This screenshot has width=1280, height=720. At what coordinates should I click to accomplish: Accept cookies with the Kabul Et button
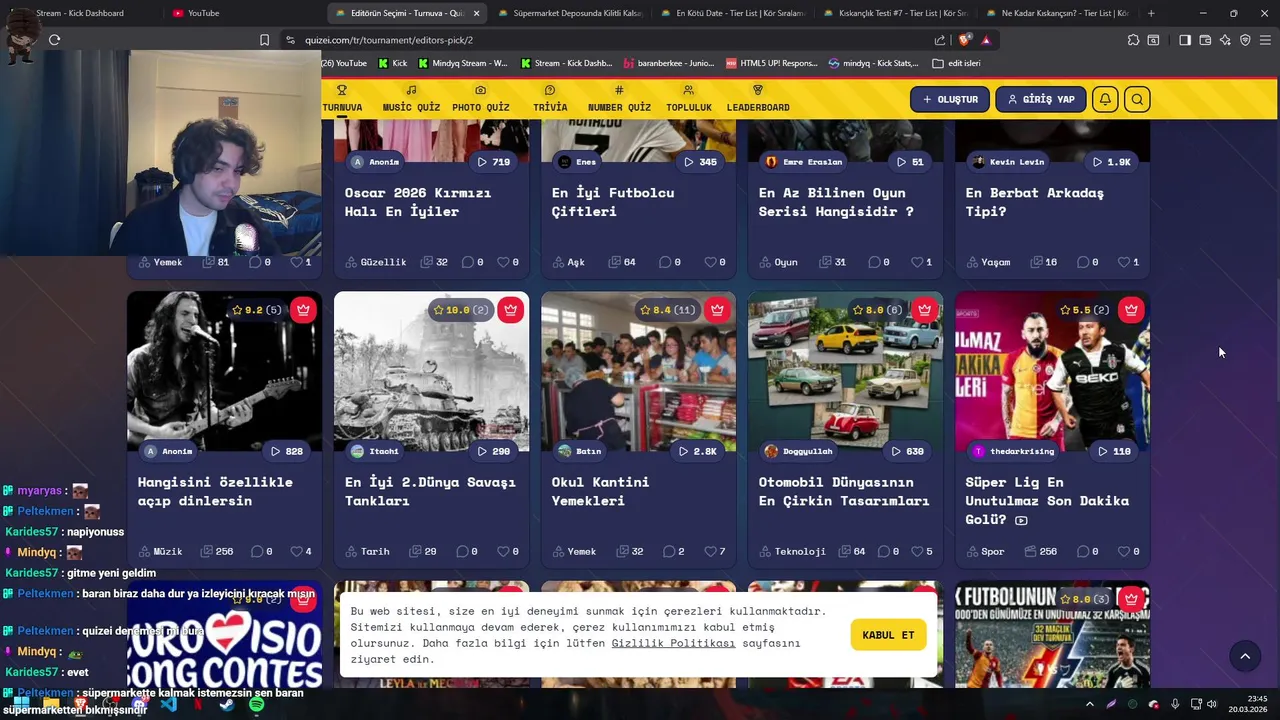[888, 635]
